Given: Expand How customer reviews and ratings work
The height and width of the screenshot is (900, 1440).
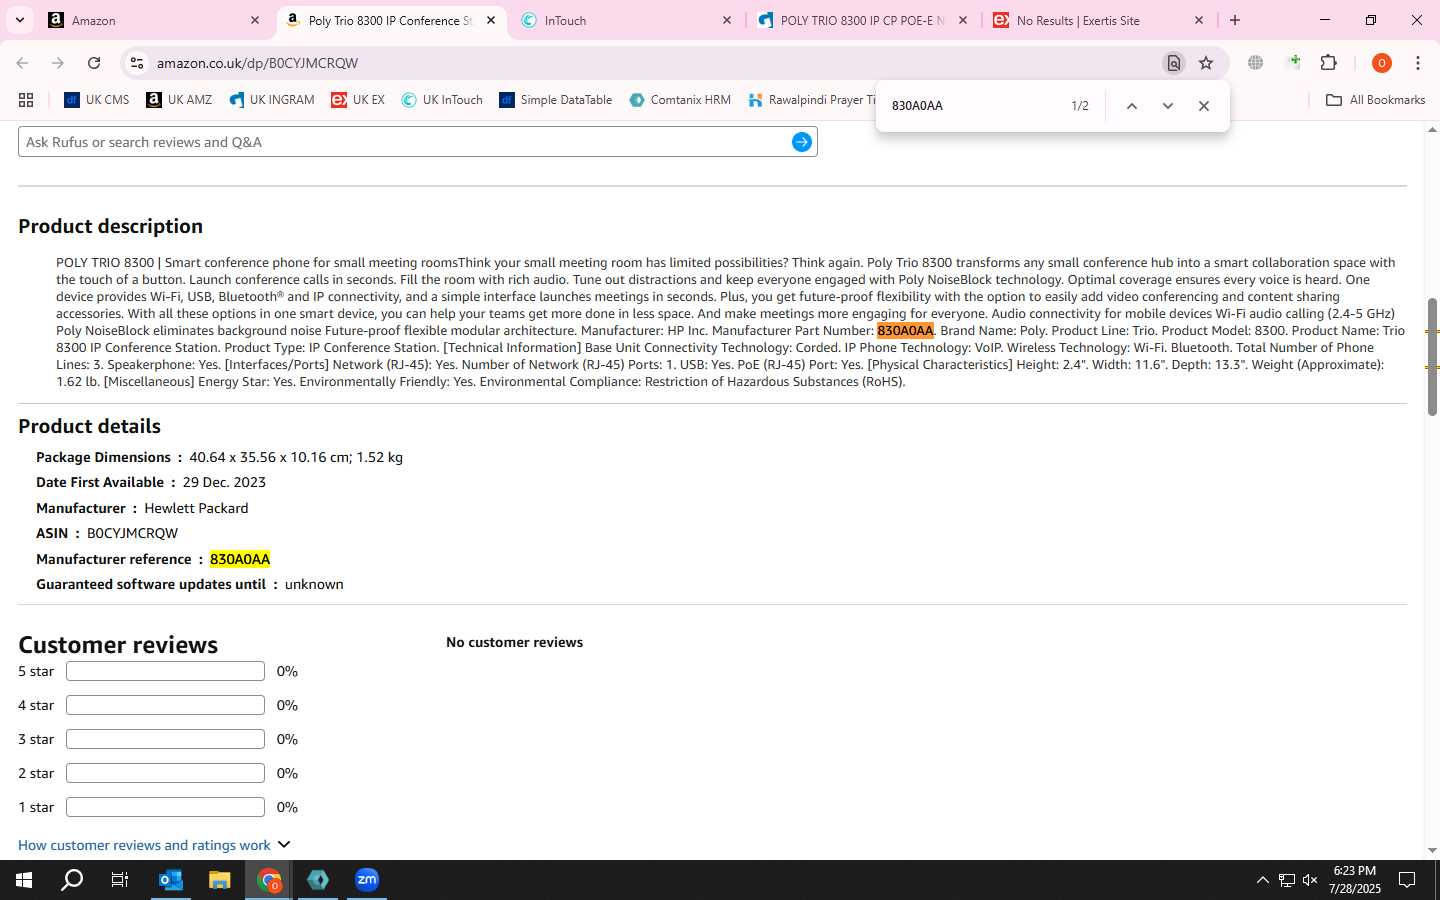Looking at the screenshot, I should tap(154, 845).
